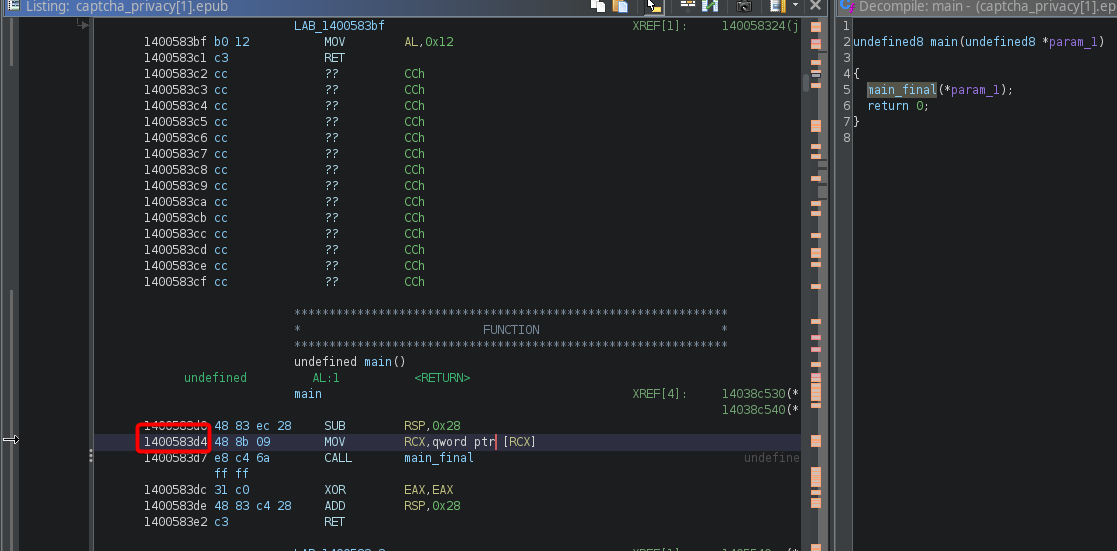This screenshot has height=551, width=1117.
Task: Open dropdown arrow next to Listing options icon
Action: click(x=795, y=6)
